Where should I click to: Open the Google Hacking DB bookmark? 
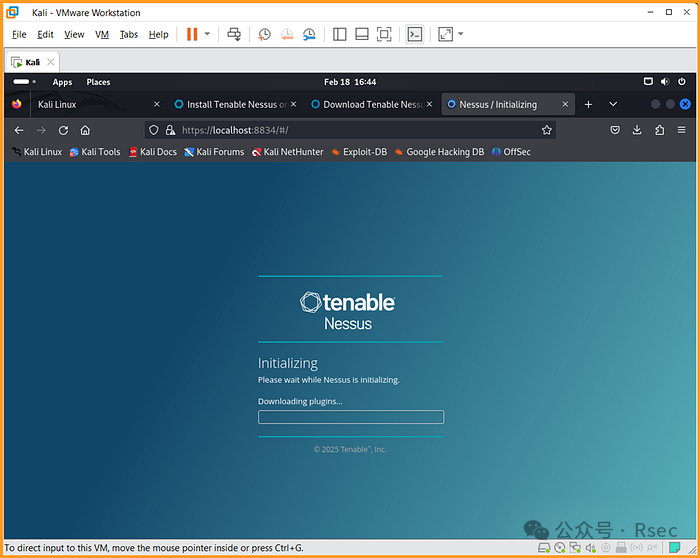[440, 152]
